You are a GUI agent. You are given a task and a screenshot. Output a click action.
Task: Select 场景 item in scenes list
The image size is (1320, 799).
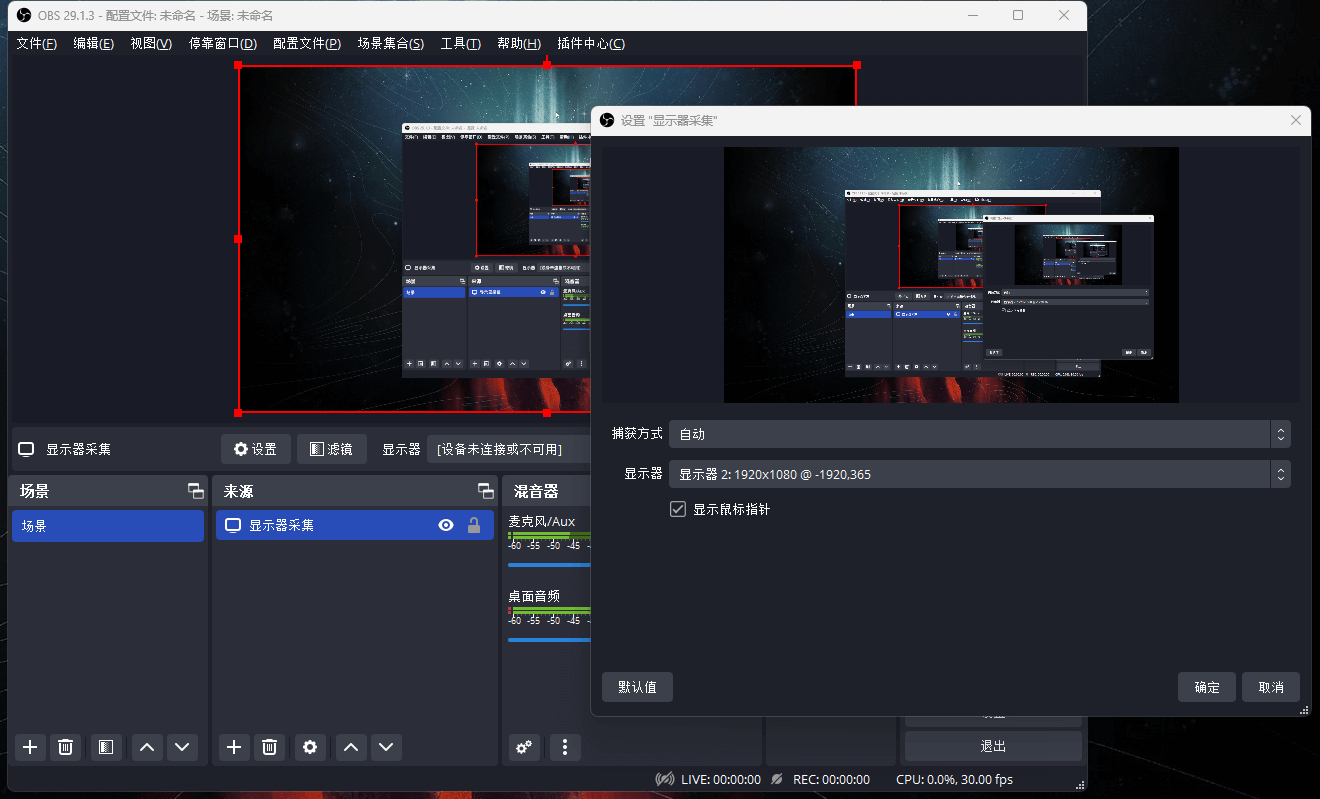pyautogui.click(x=108, y=525)
